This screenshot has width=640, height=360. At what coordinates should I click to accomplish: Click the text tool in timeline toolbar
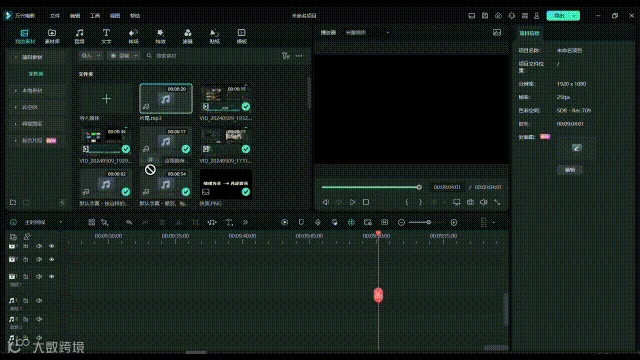(x=229, y=222)
